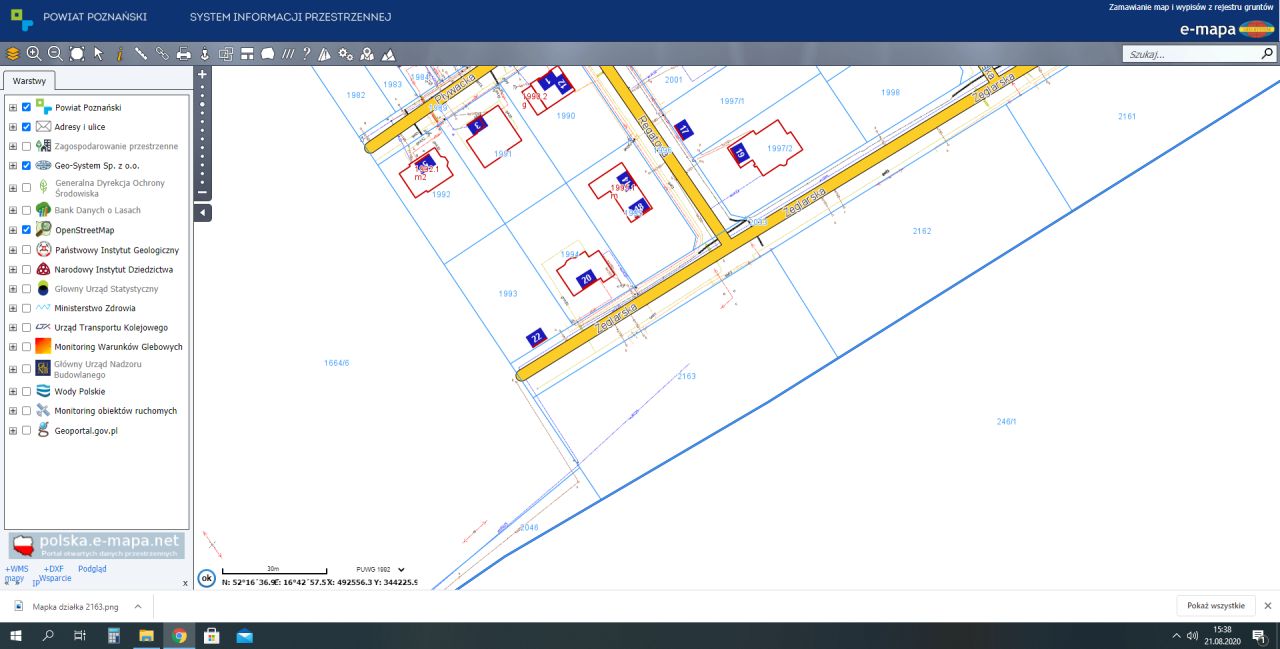
Task: Click the print map icon
Action: pyautogui.click(x=184, y=54)
